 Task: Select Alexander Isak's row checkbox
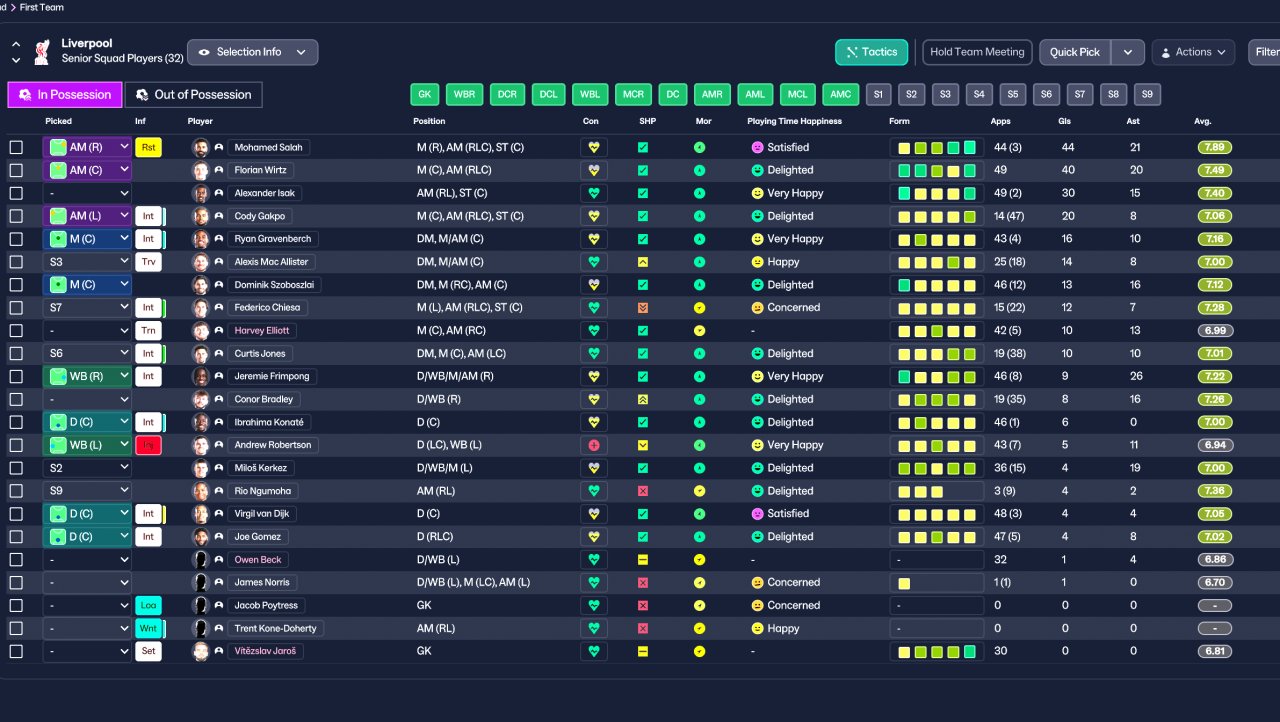16,193
